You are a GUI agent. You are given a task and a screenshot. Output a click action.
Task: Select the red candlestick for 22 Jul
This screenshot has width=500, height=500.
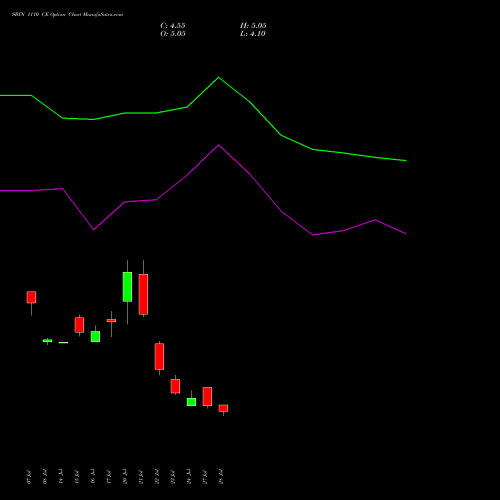click(x=159, y=356)
